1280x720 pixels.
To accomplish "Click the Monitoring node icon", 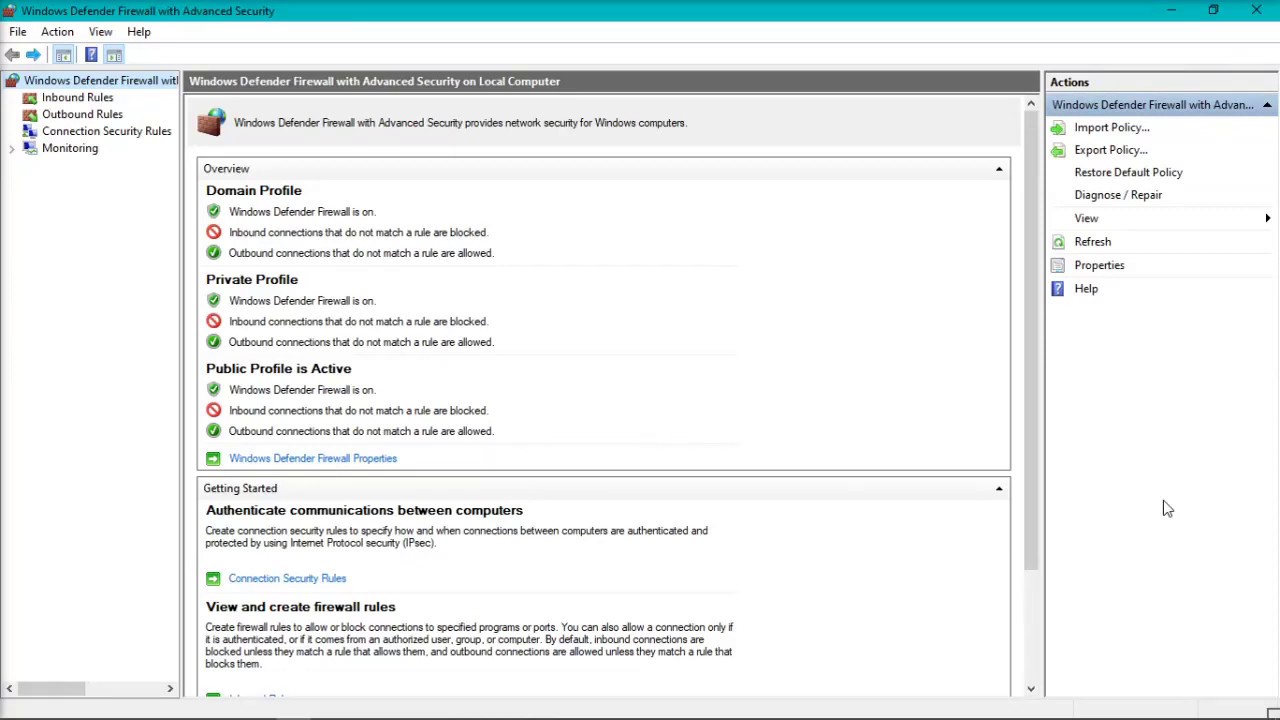I will (x=30, y=148).
